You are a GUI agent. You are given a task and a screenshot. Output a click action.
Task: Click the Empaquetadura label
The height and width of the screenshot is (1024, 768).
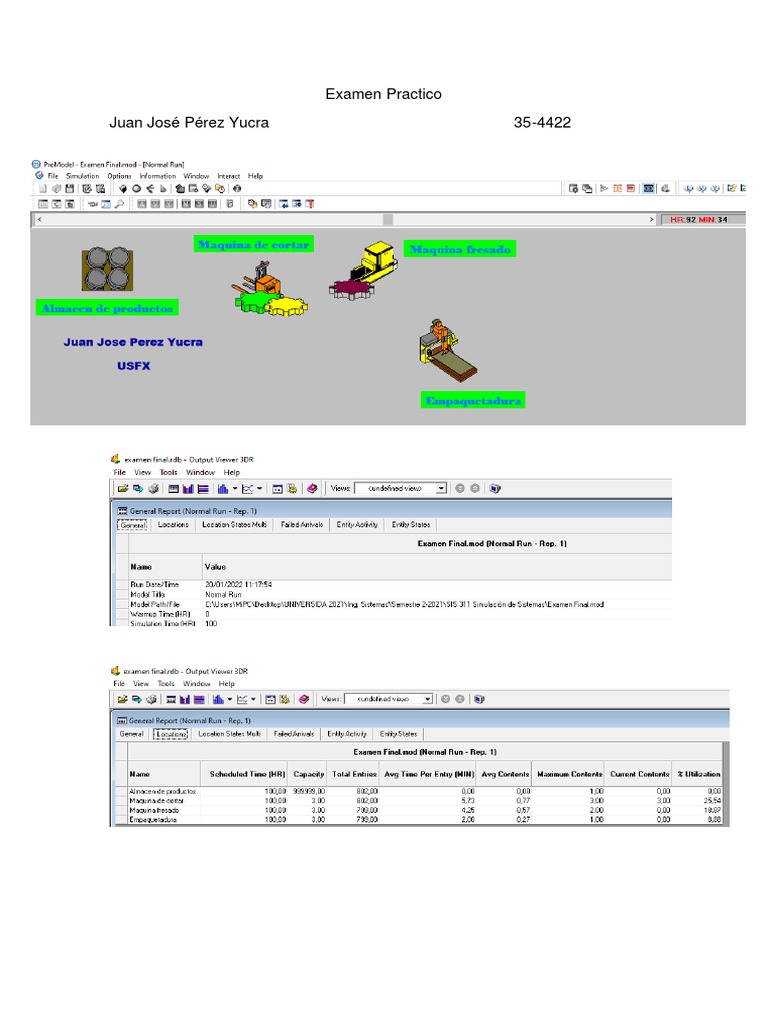pyautogui.click(x=473, y=400)
